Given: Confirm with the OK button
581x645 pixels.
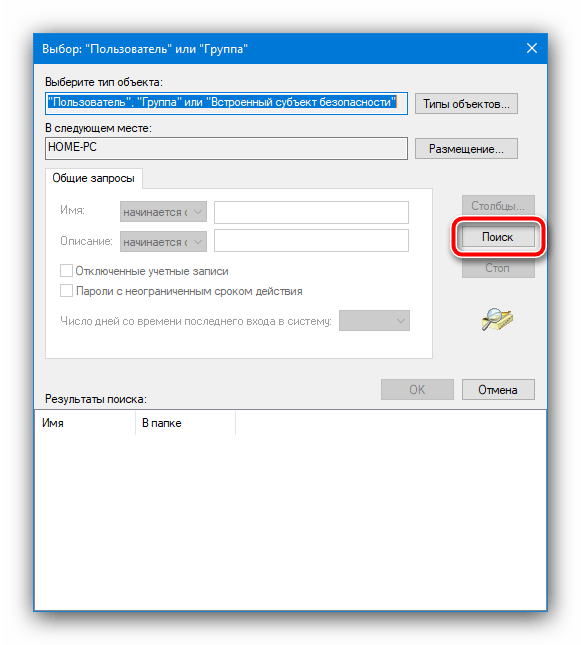Looking at the screenshot, I should pos(417,390).
